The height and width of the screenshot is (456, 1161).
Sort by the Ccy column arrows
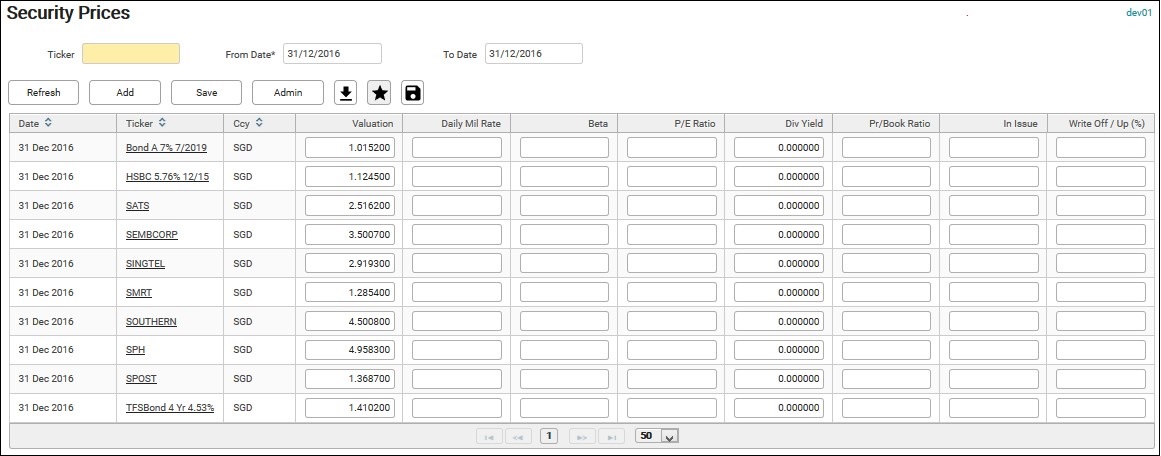pos(259,123)
